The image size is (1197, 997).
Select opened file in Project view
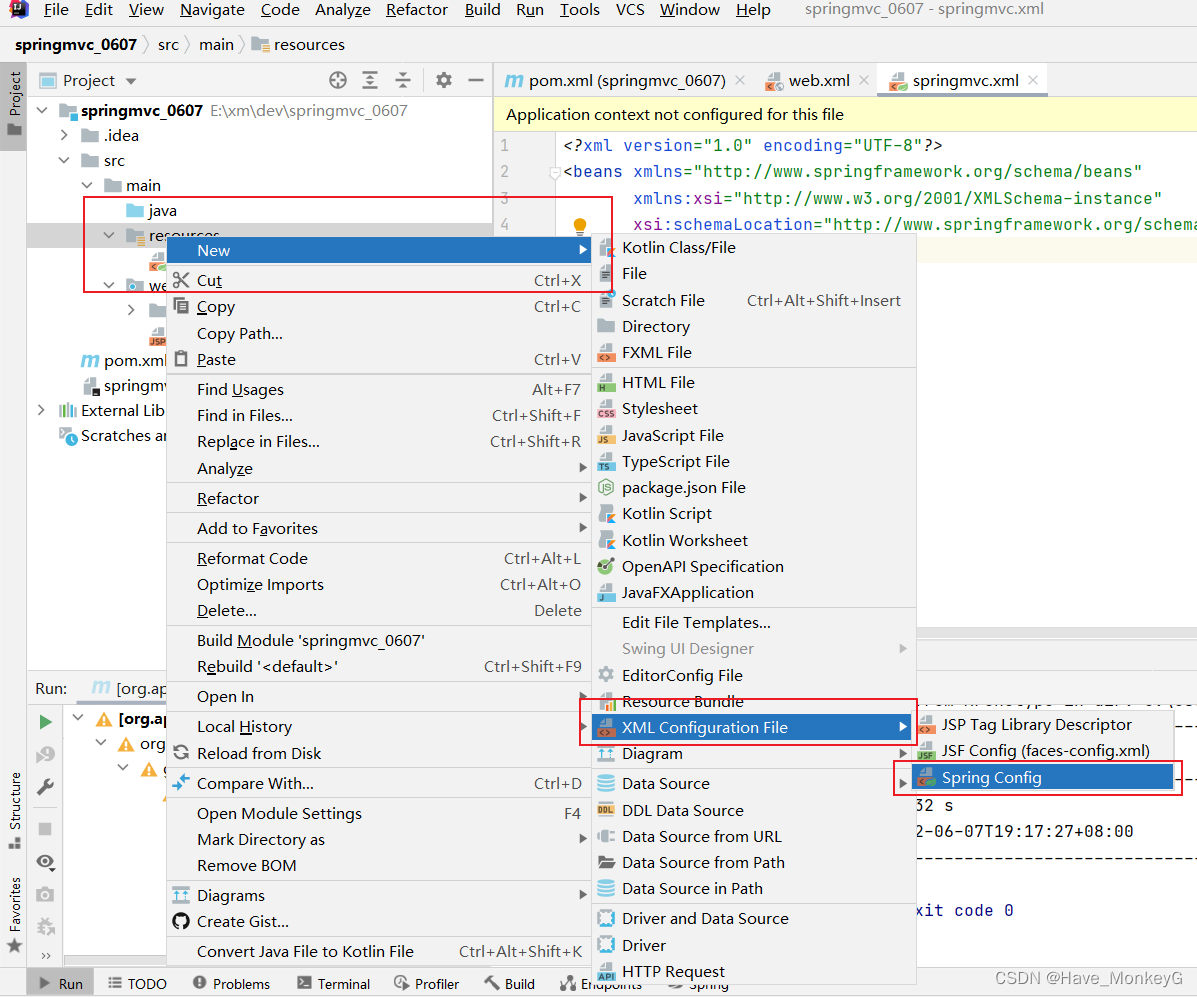point(337,80)
